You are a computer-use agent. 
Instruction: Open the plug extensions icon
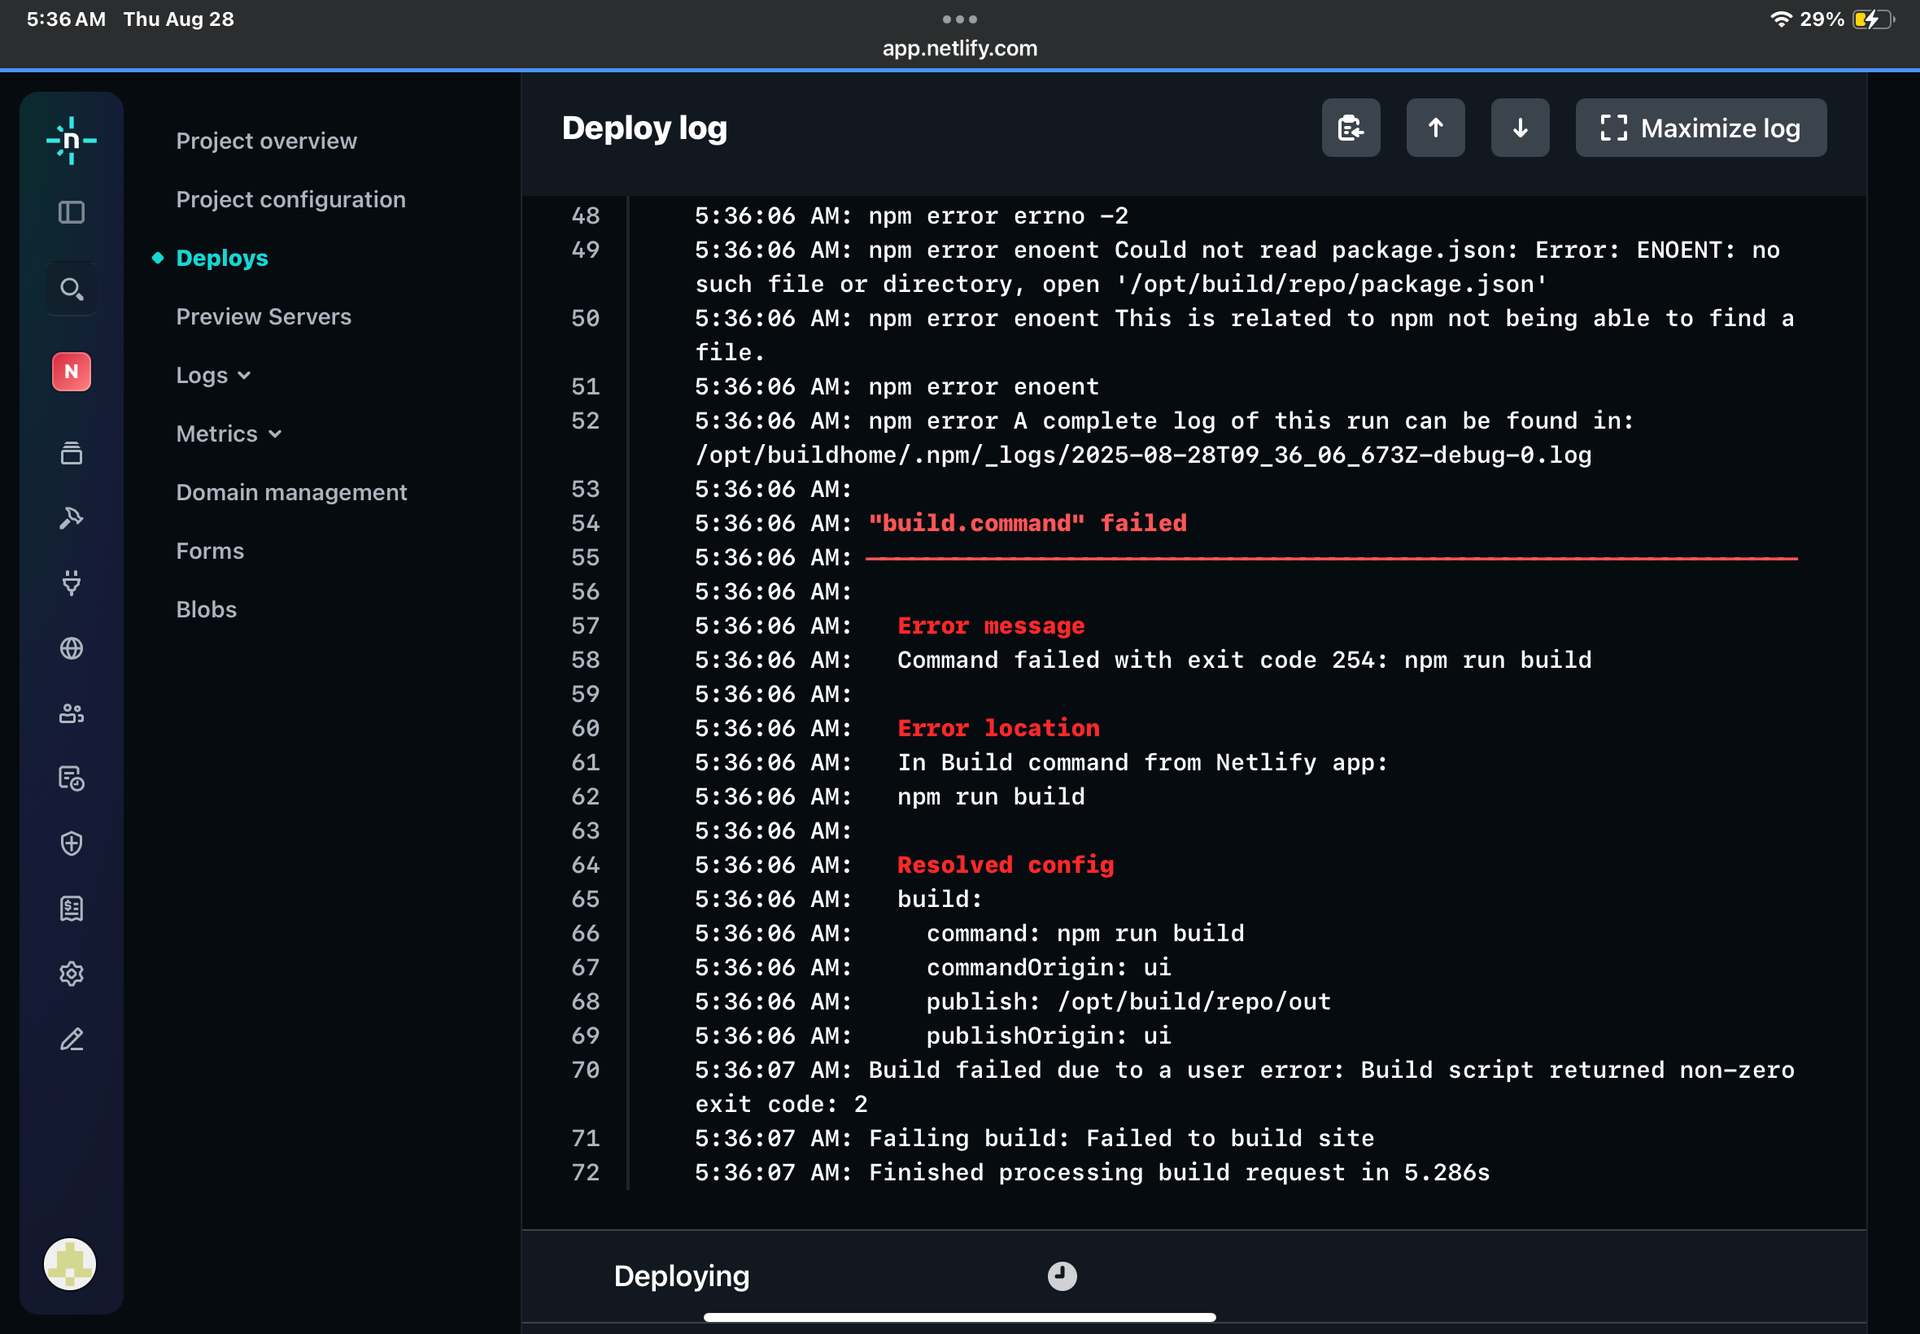71,583
